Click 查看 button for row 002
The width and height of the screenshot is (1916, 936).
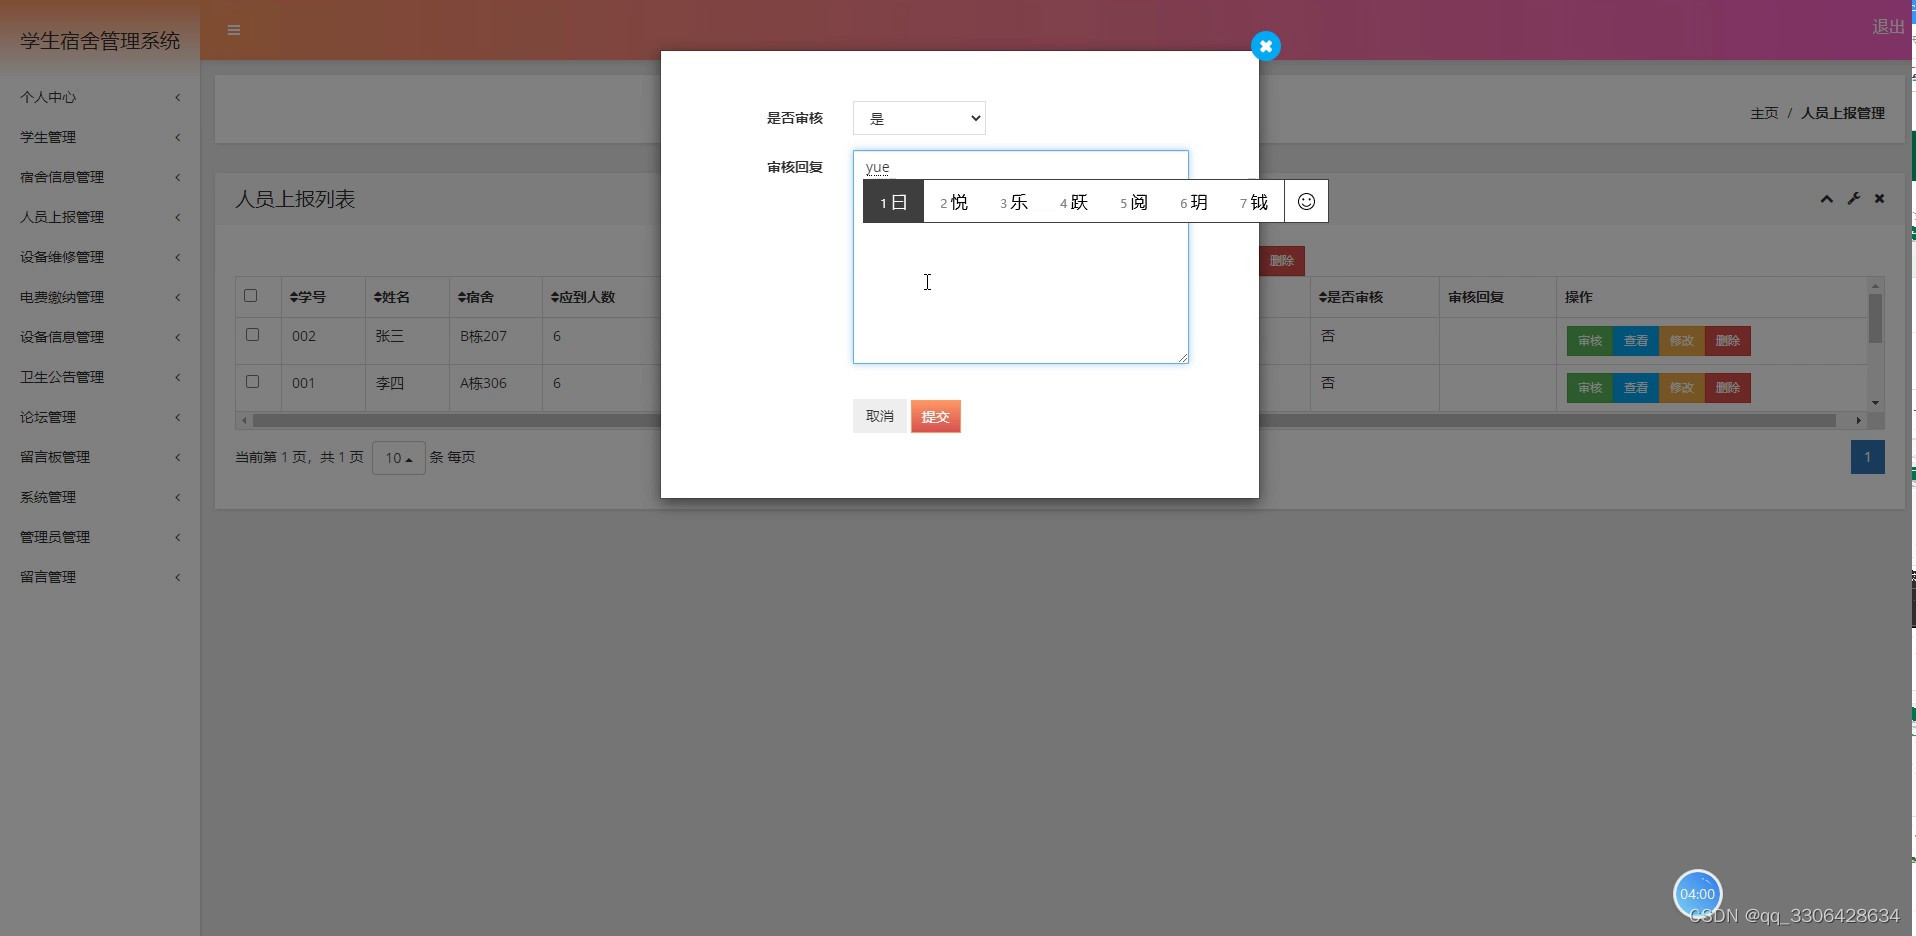tap(1636, 341)
